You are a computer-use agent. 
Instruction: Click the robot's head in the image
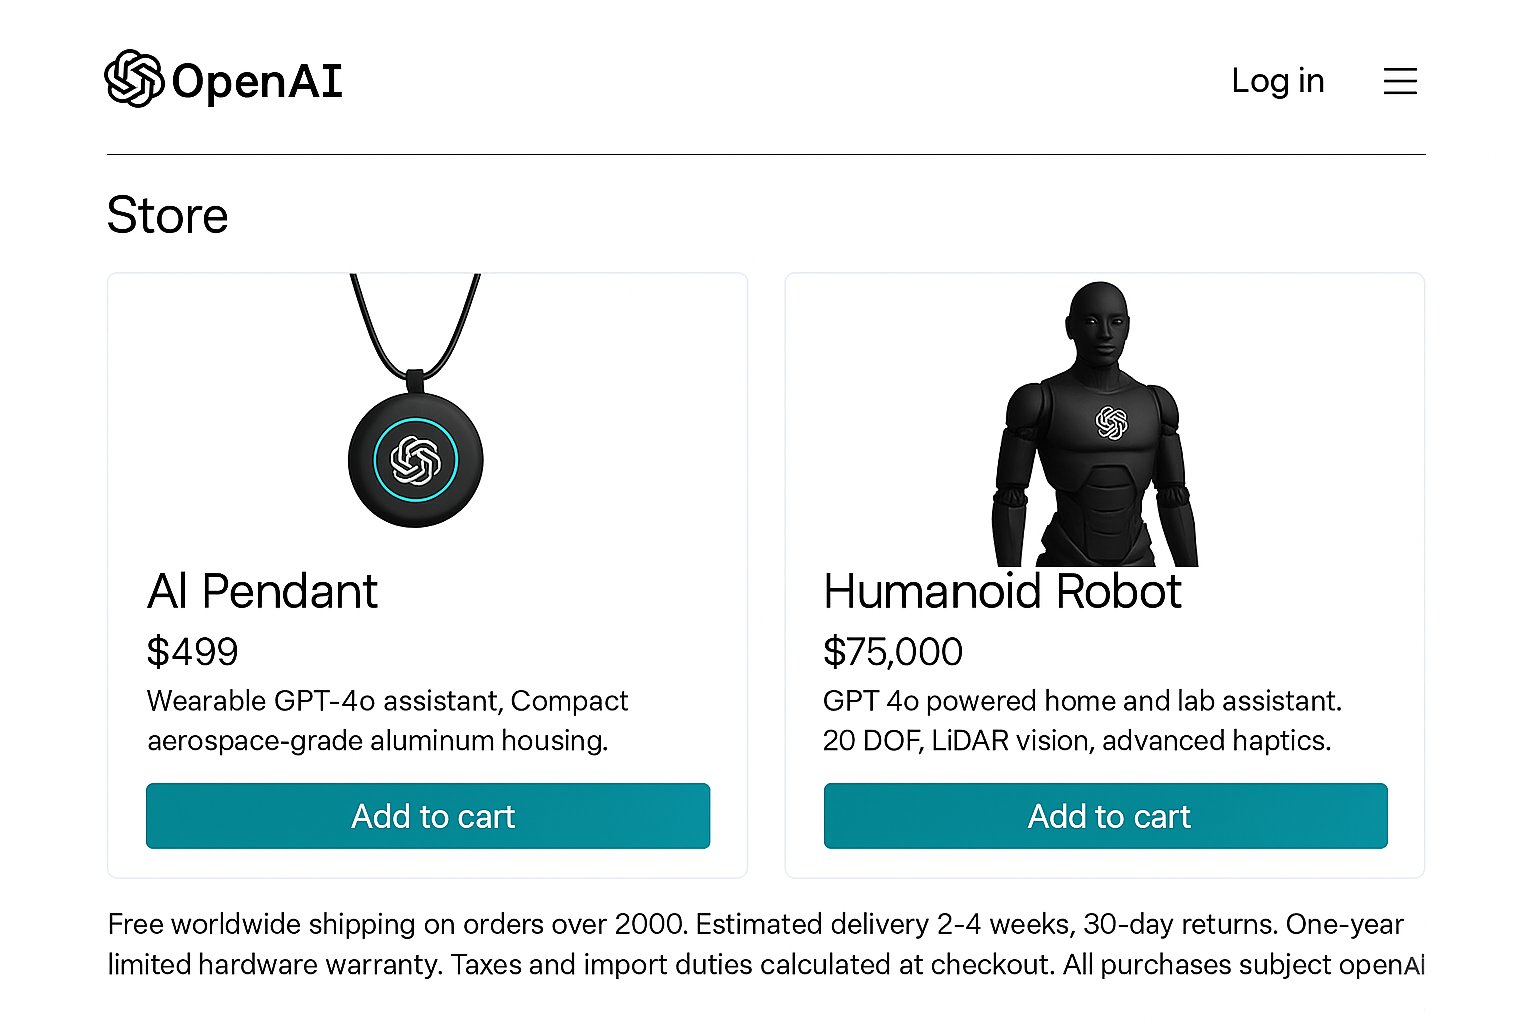1099,322
